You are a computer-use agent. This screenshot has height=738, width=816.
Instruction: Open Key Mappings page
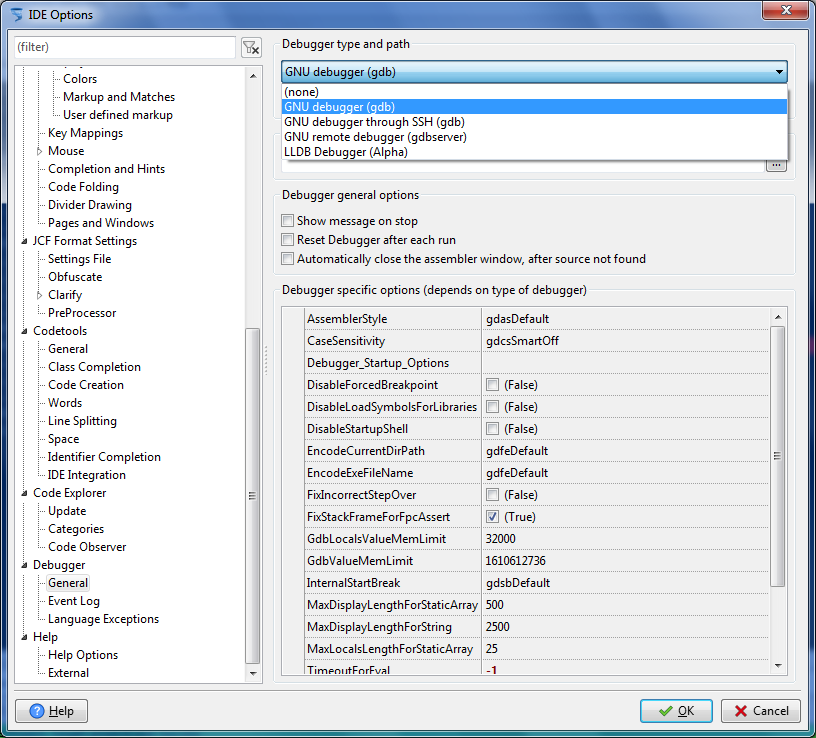pos(85,133)
